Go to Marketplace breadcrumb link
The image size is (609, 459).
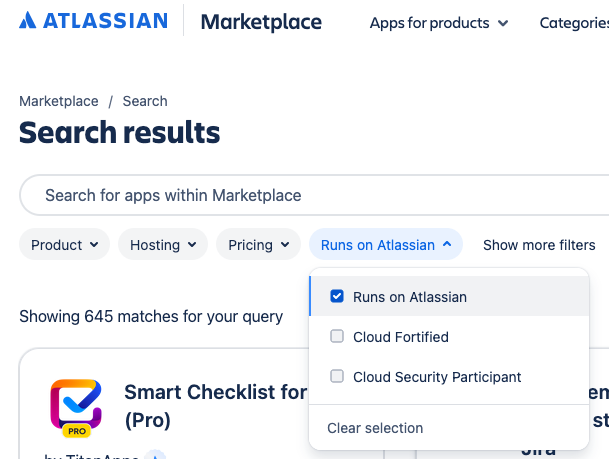(59, 101)
